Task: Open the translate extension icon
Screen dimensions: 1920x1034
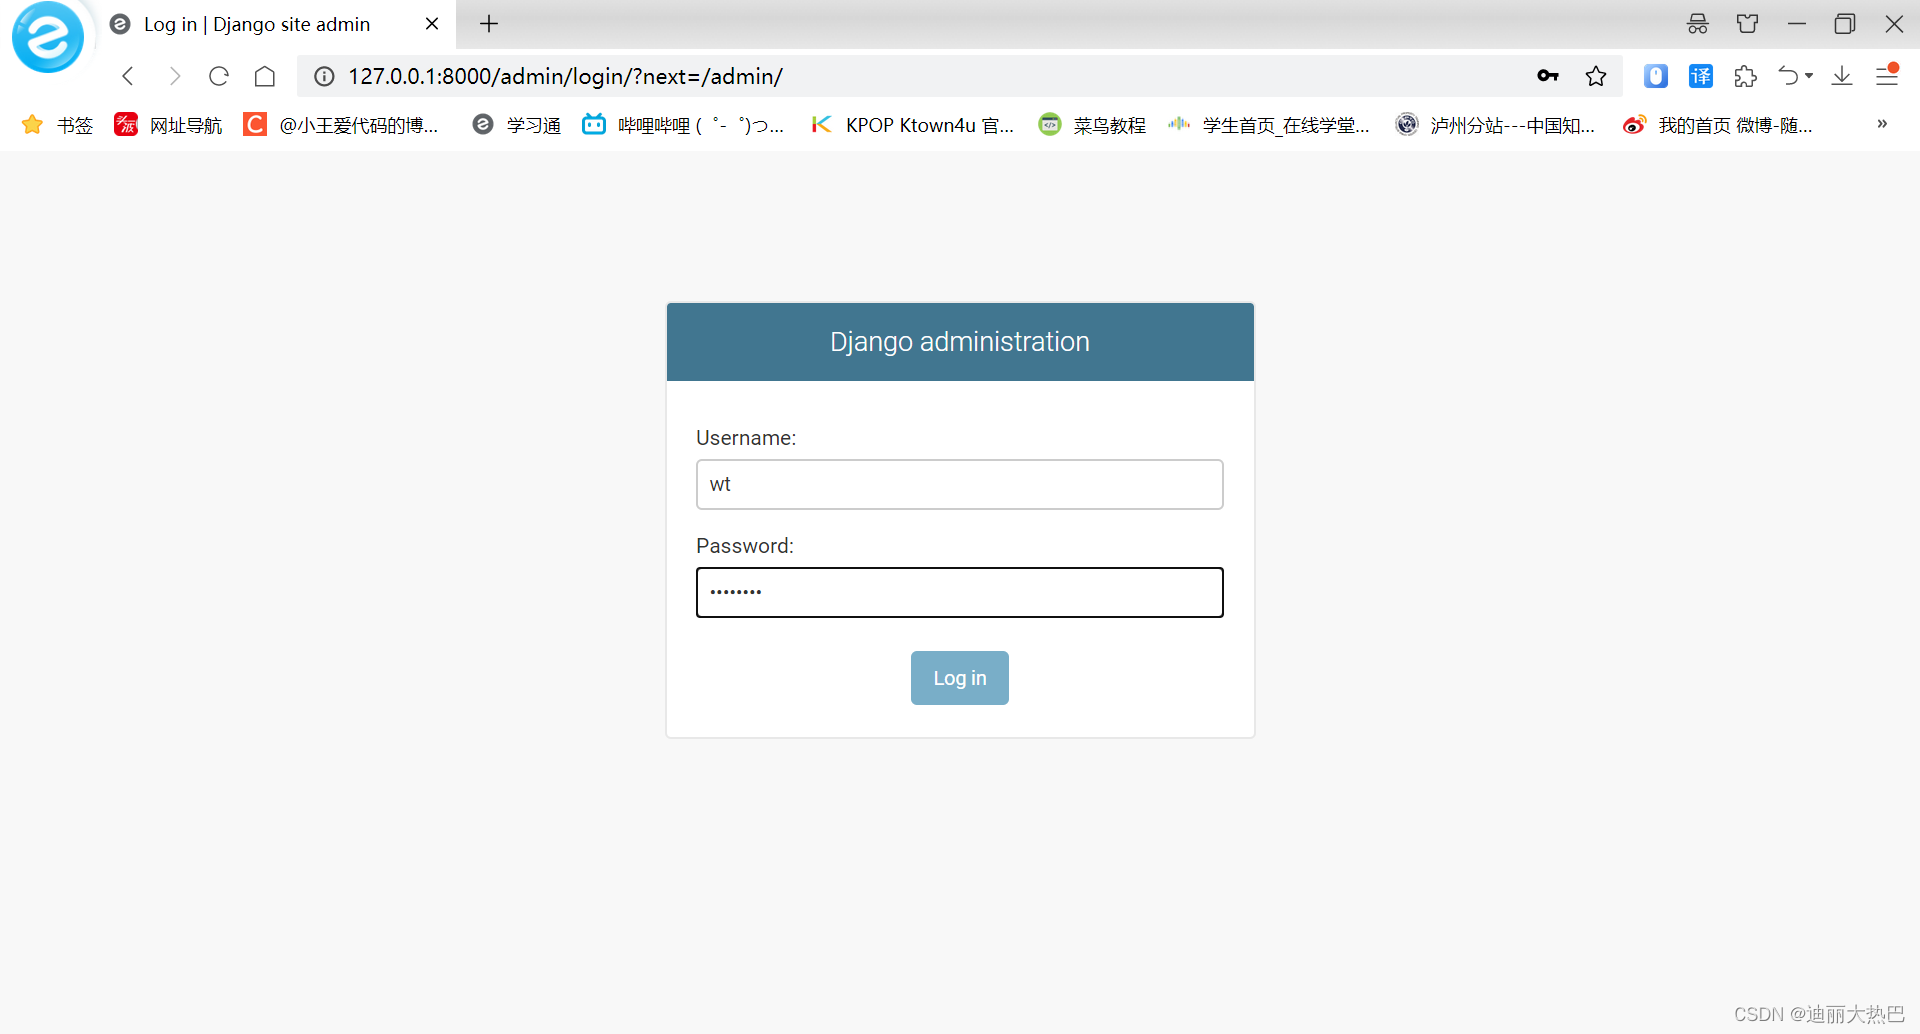Action: (1701, 76)
